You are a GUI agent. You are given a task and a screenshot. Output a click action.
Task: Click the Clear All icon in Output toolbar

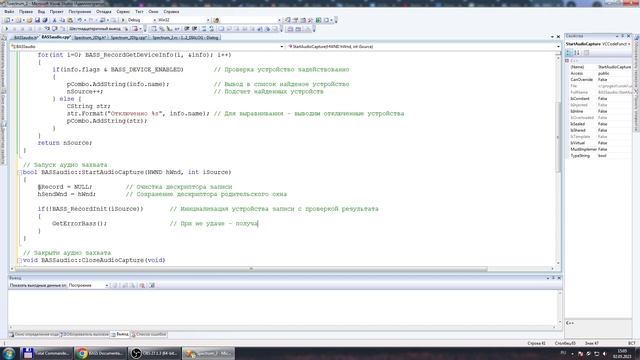click(x=142, y=285)
